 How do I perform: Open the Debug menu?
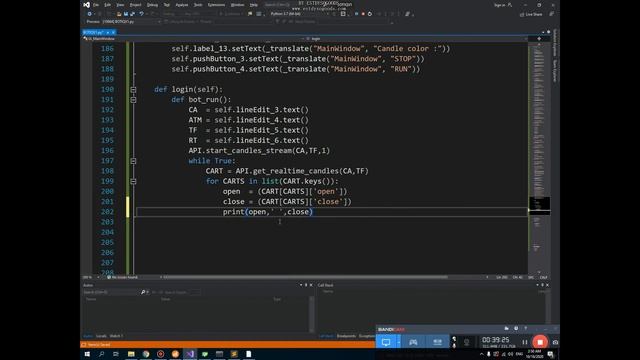click(x=152, y=5)
